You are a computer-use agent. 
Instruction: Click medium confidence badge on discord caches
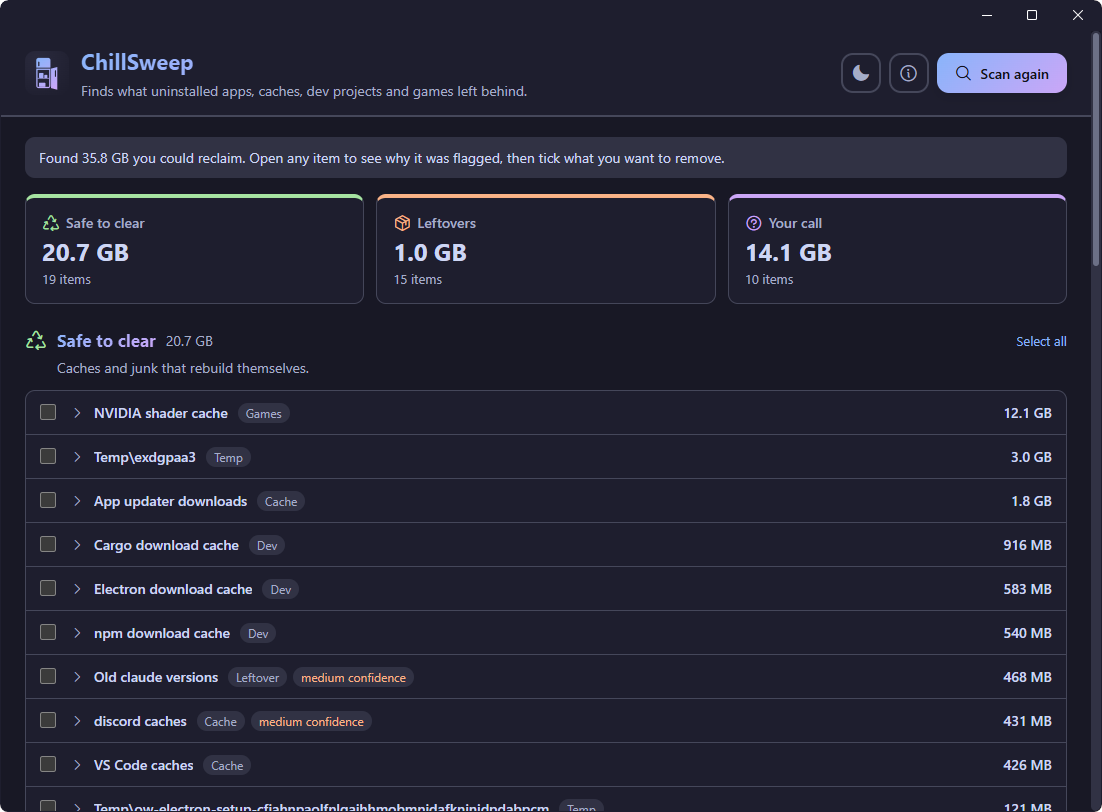pos(311,721)
